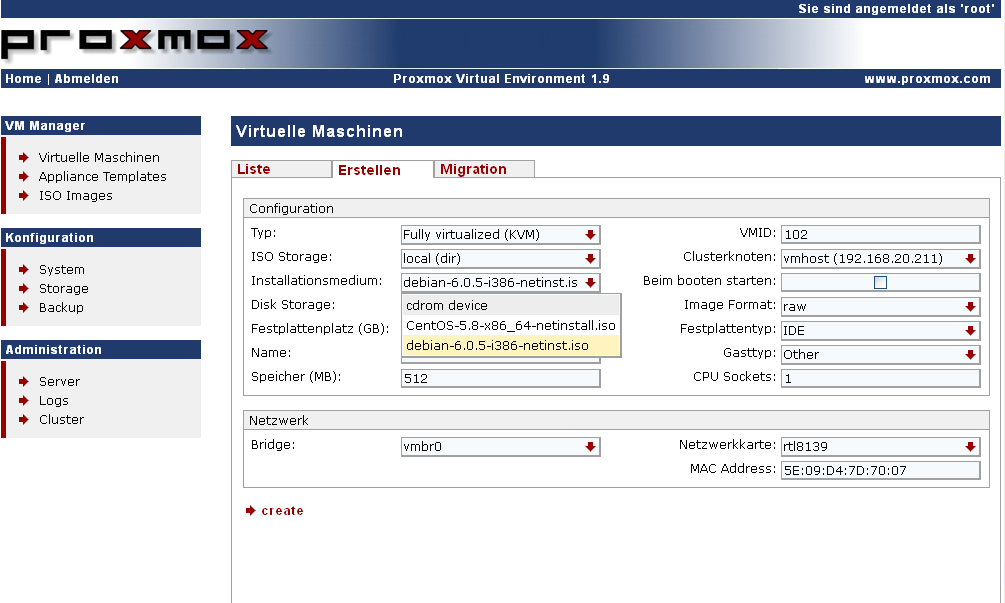Open ISO Images in the sidebar

point(76,196)
